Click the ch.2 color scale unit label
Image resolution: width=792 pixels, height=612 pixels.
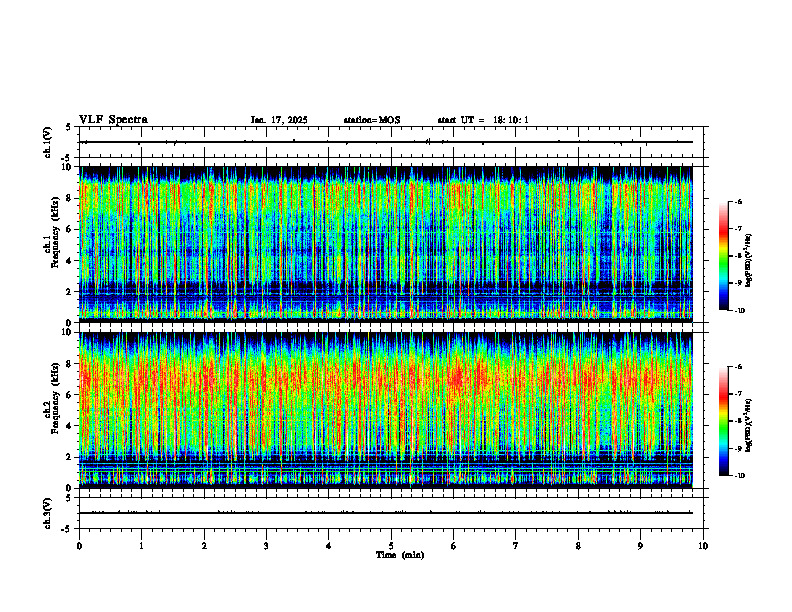(749, 424)
